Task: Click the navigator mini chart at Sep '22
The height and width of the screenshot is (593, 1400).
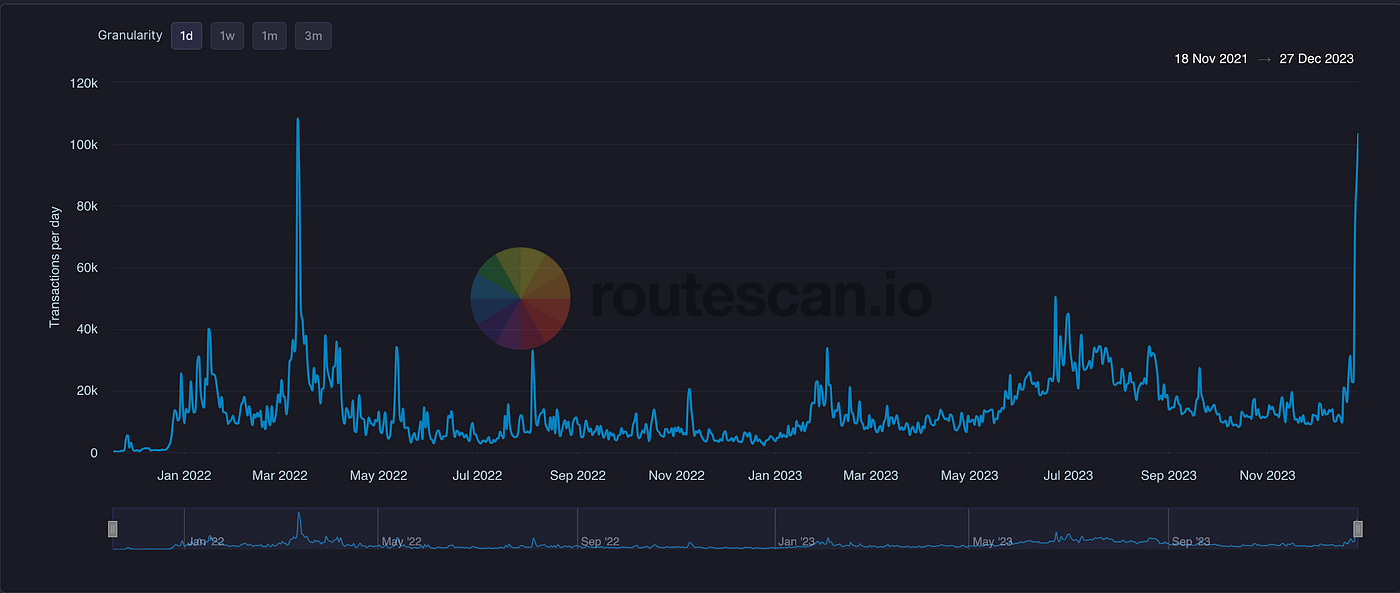Action: point(600,541)
